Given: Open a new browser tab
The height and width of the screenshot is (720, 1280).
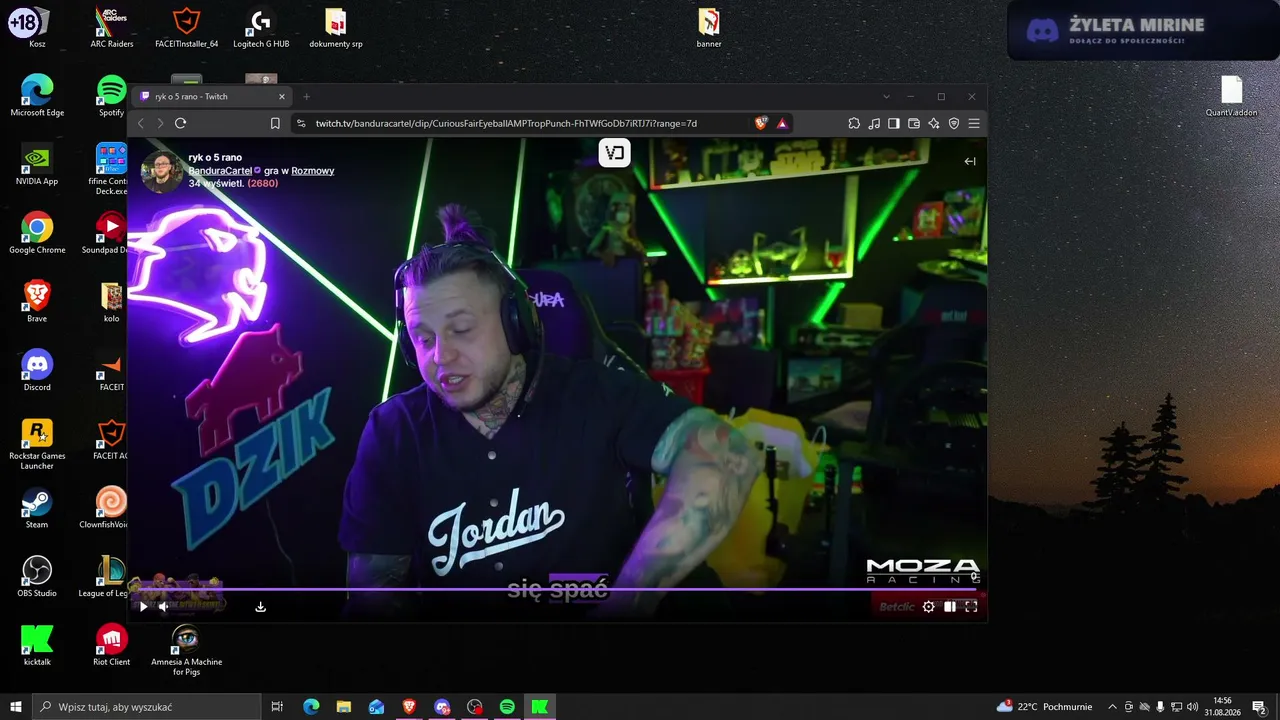Looking at the screenshot, I should pyautogui.click(x=306, y=96).
